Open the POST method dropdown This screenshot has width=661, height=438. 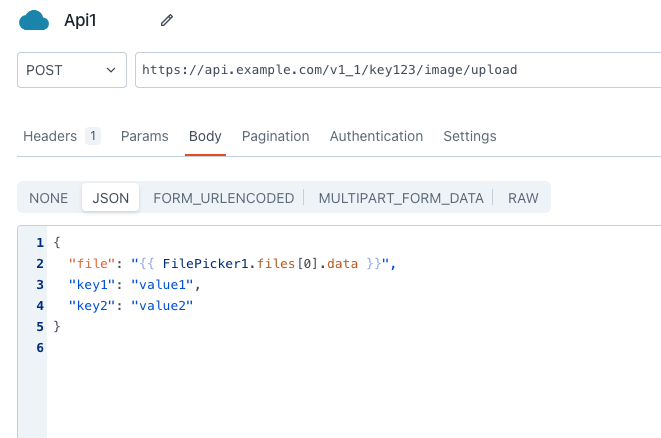coord(72,70)
